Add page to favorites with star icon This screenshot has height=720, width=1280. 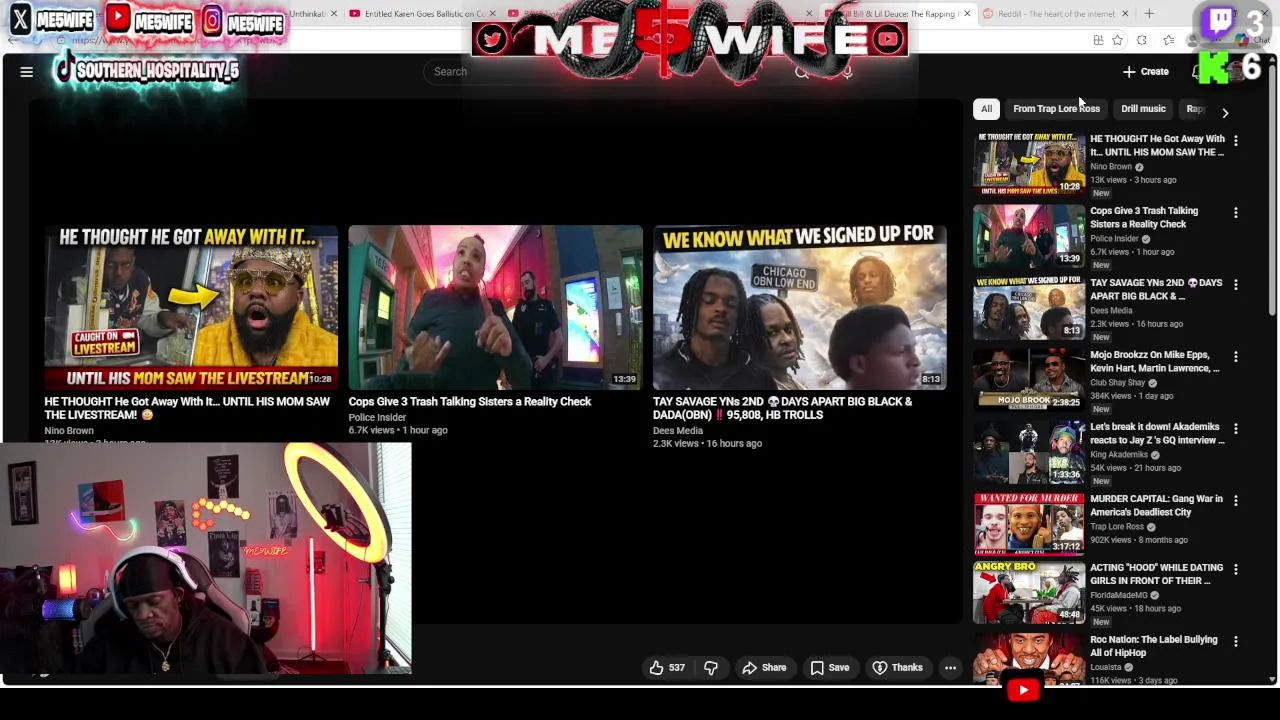pos(1117,40)
